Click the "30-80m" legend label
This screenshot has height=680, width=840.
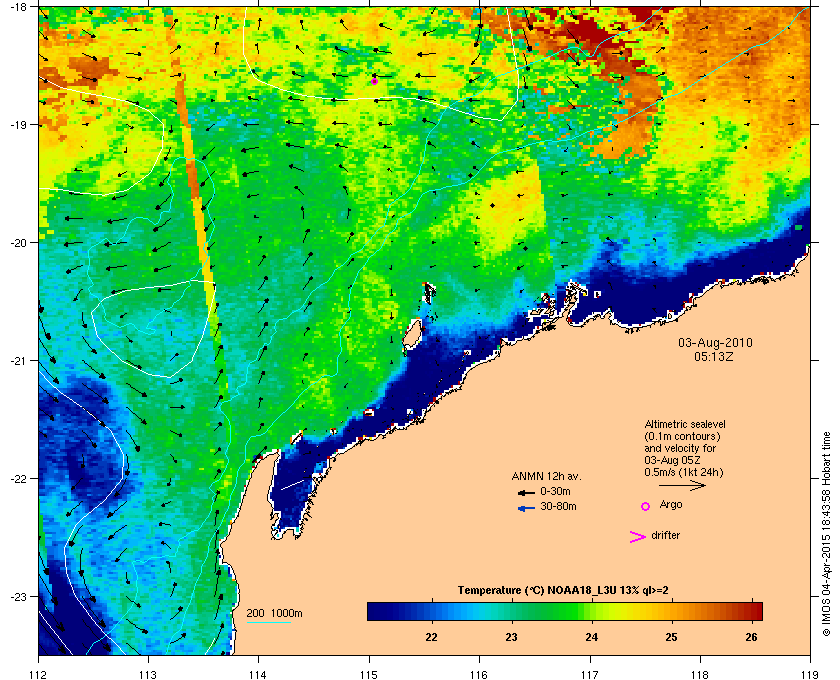coord(558,506)
